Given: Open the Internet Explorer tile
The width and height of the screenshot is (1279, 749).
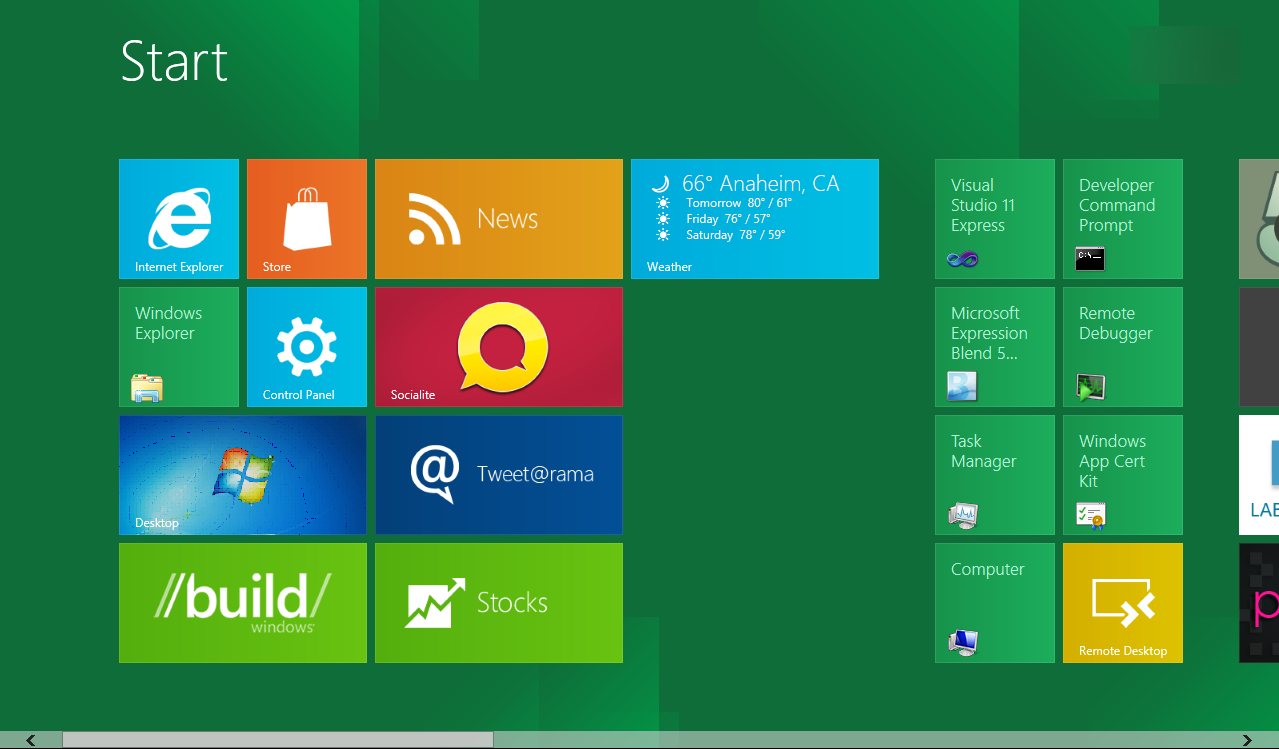Looking at the screenshot, I should [179, 219].
